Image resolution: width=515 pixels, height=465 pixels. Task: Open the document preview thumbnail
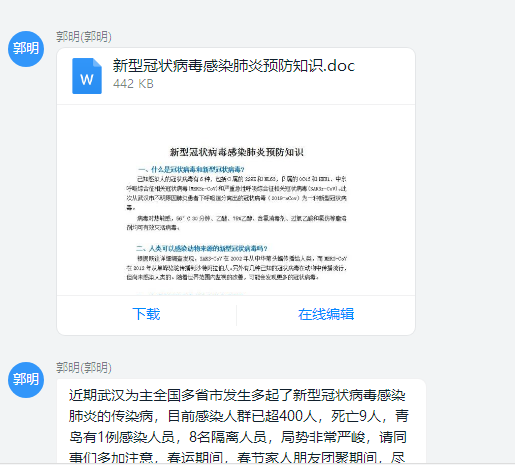pyautogui.click(x=236, y=200)
